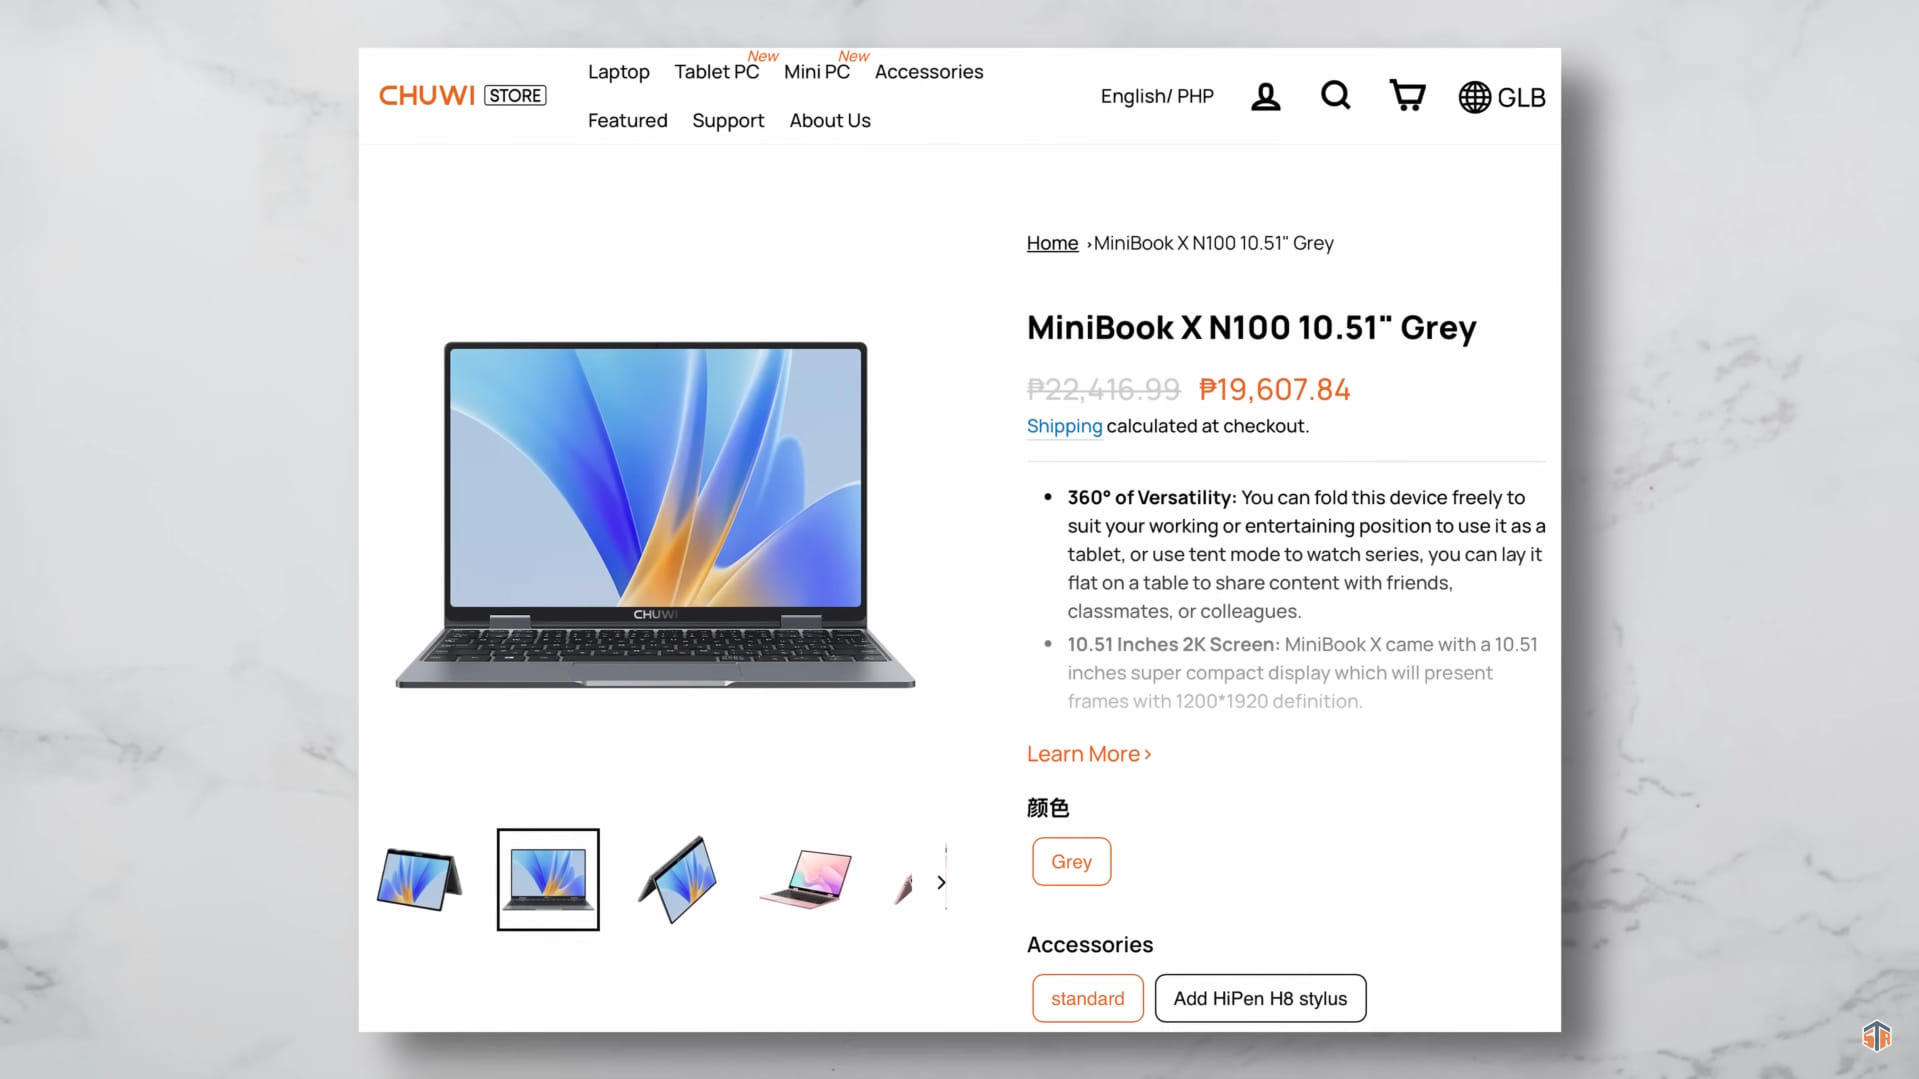Open the Accessories navigation item

[929, 72]
